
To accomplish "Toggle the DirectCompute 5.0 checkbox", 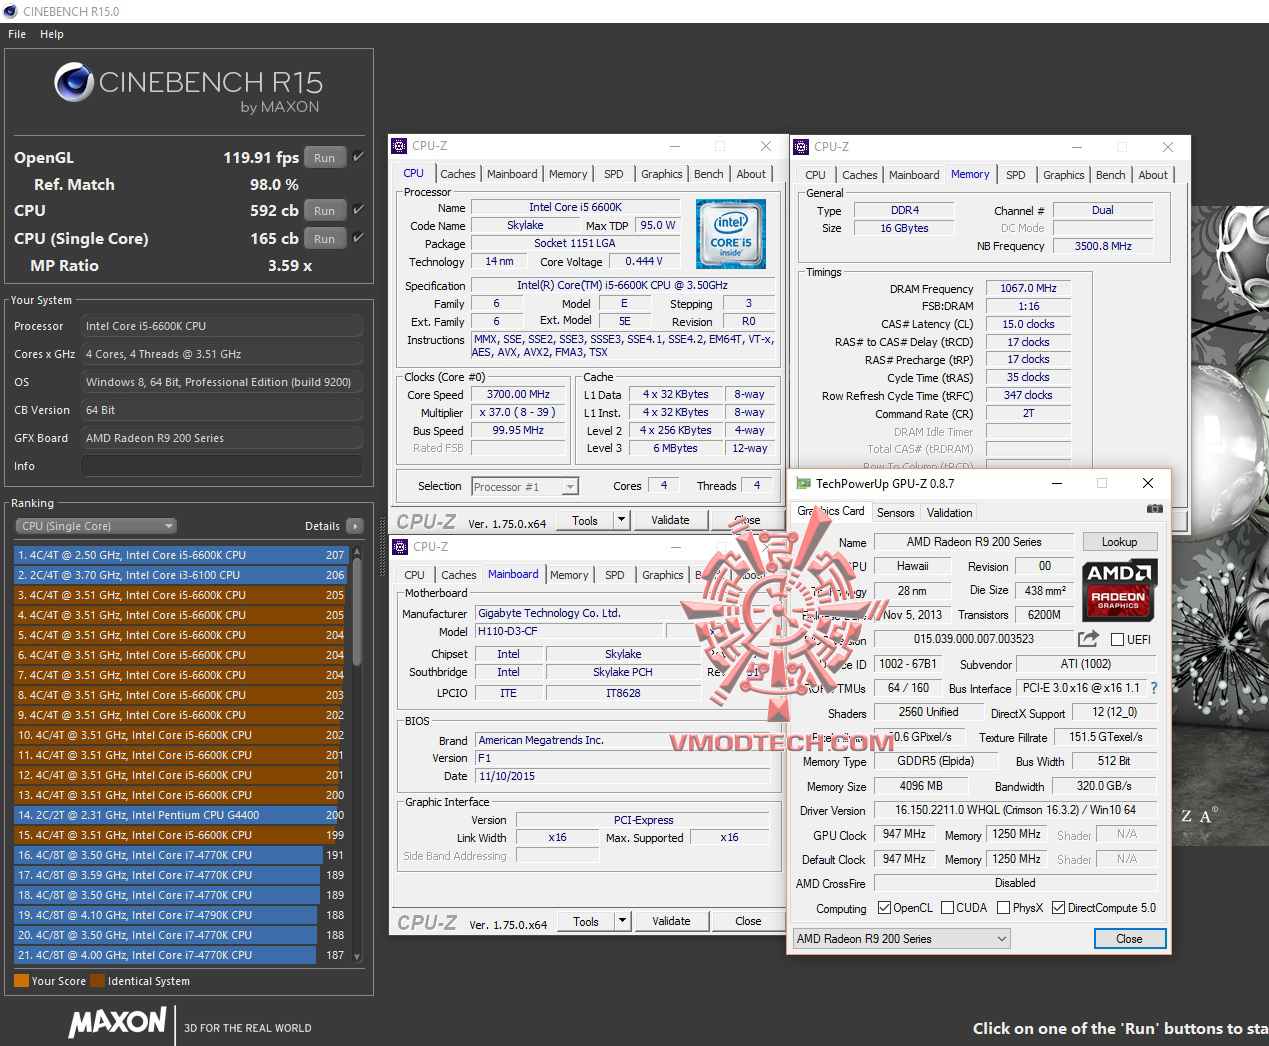I will point(1058,908).
